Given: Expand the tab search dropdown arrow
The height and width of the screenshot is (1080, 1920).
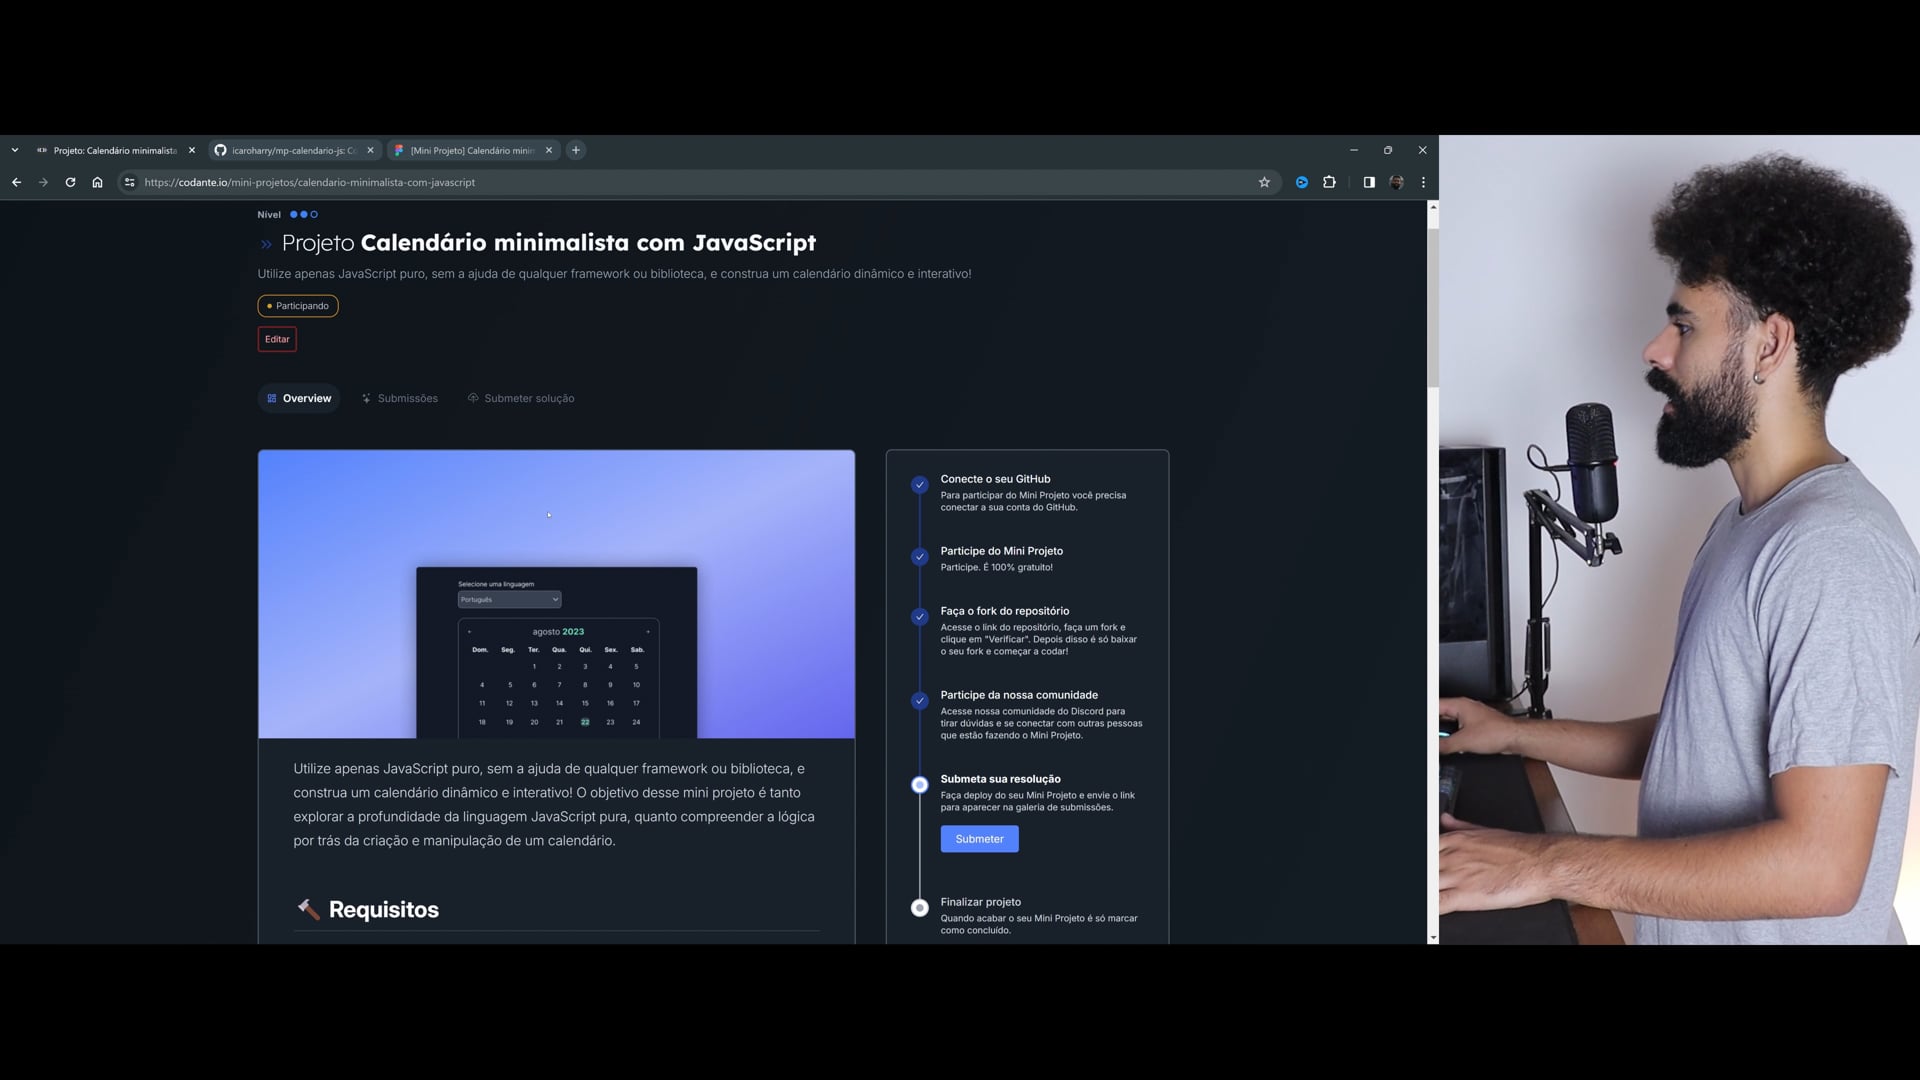Looking at the screenshot, I should point(15,150).
